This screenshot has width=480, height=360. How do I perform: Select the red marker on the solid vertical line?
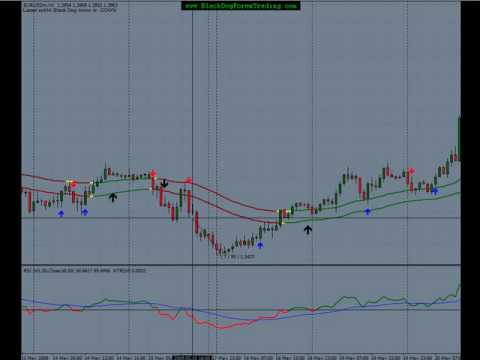(x=189, y=181)
